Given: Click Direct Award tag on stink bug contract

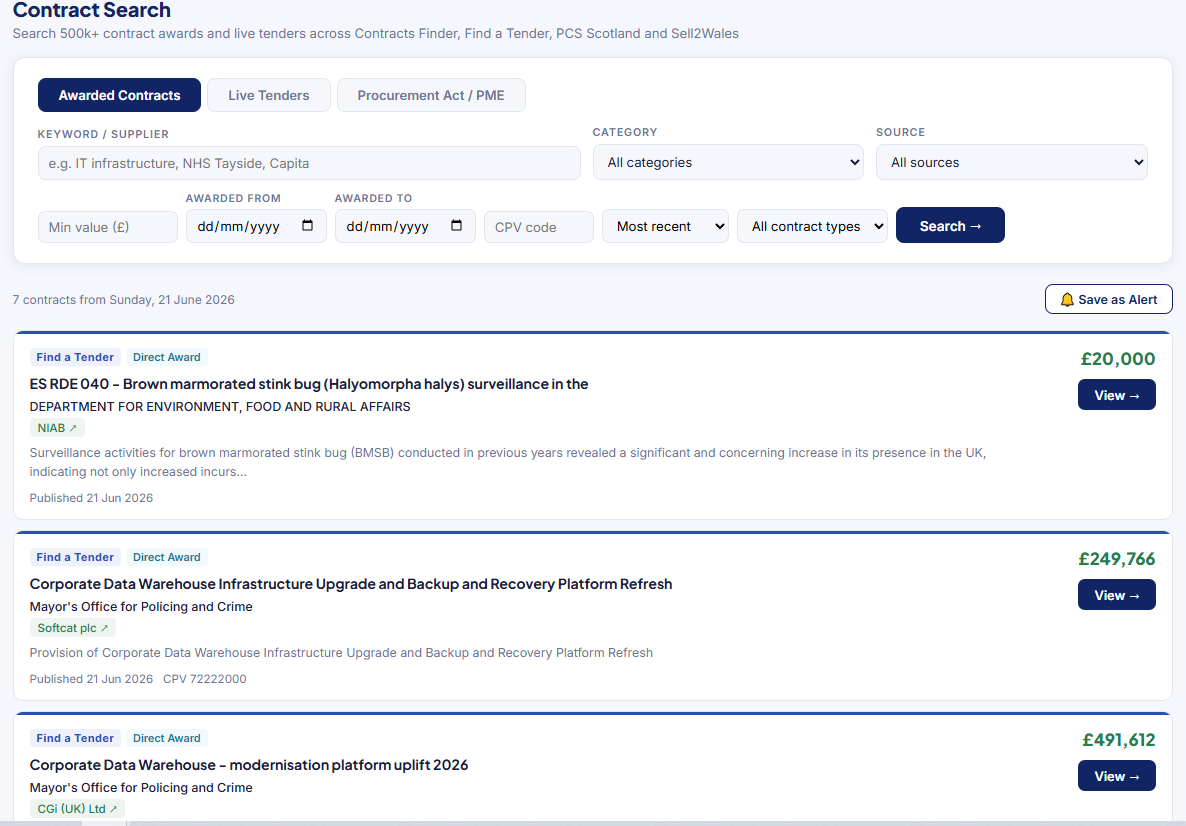Looking at the screenshot, I should pos(166,357).
